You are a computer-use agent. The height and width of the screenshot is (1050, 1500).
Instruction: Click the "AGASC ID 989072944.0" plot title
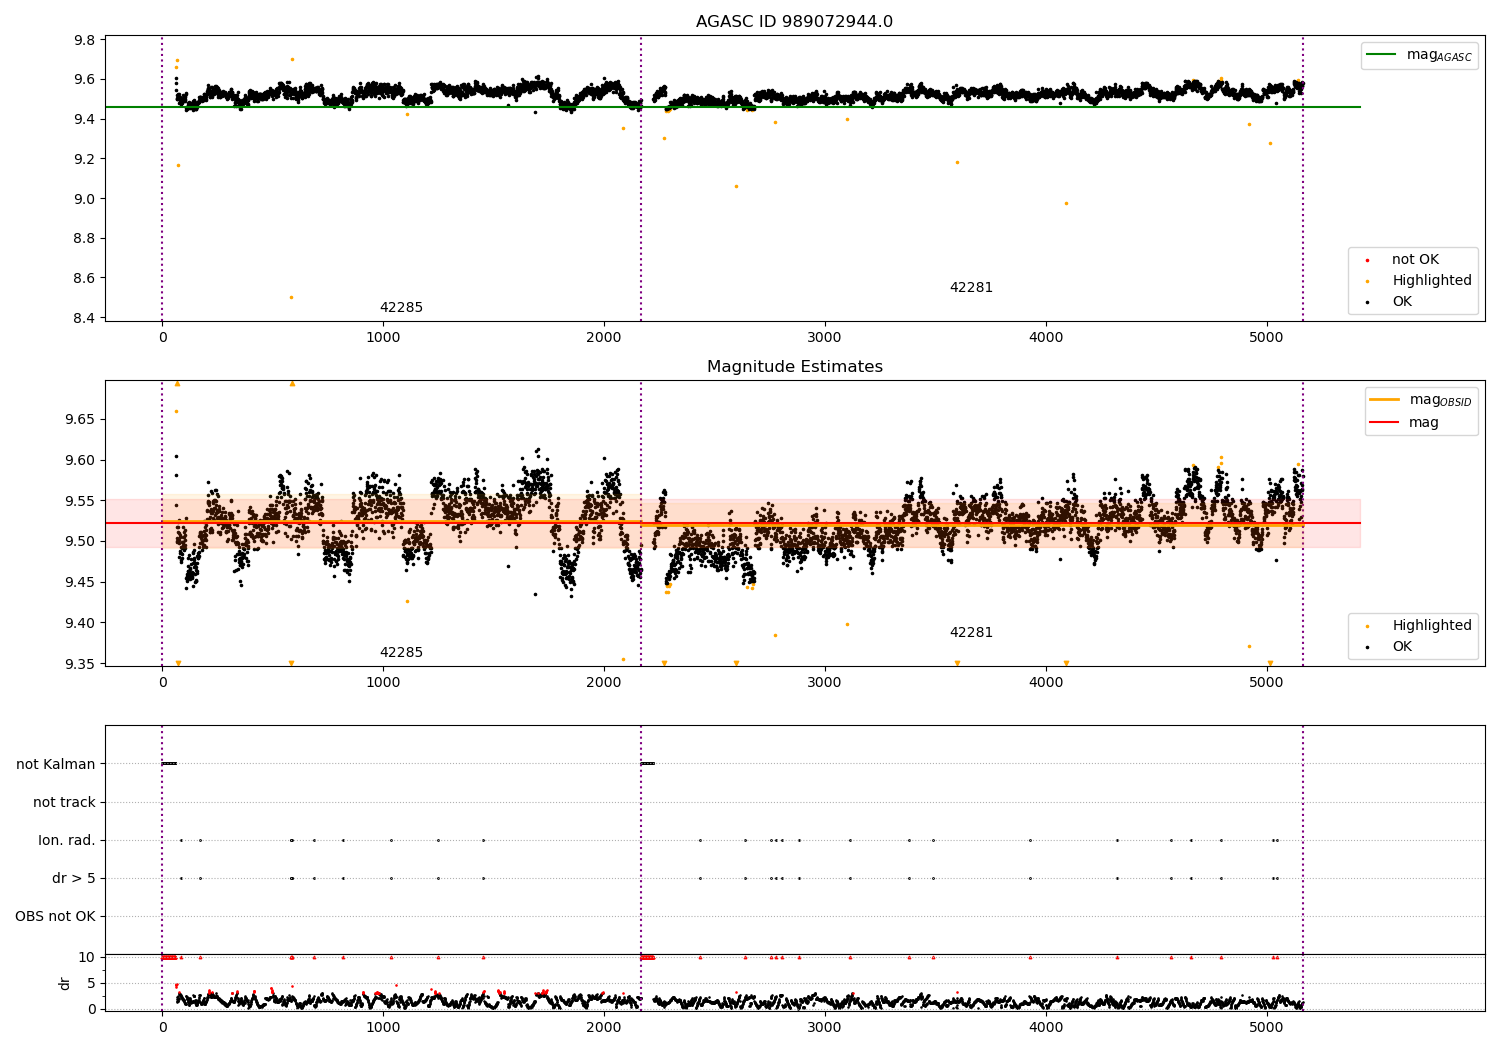pos(794,22)
